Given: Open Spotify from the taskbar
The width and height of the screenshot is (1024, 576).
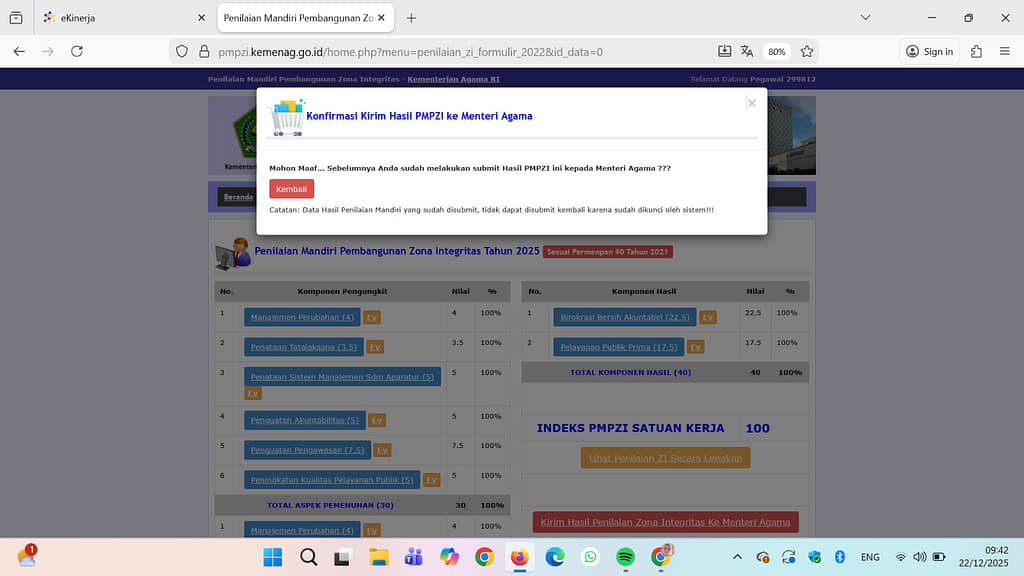Looking at the screenshot, I should pos(625,557).
